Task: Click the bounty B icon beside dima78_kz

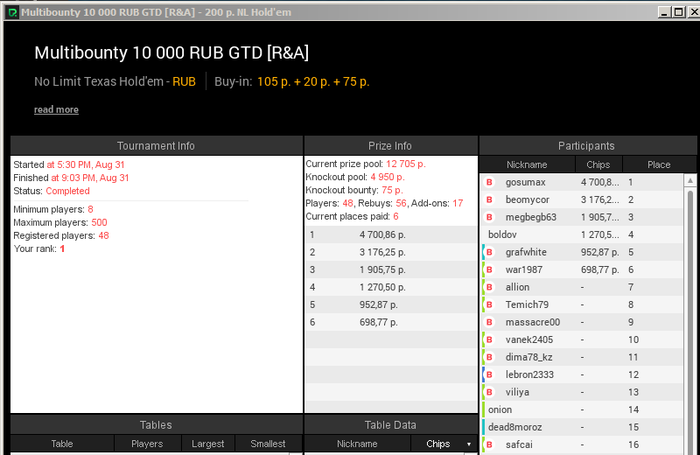Action: [489, 357]
